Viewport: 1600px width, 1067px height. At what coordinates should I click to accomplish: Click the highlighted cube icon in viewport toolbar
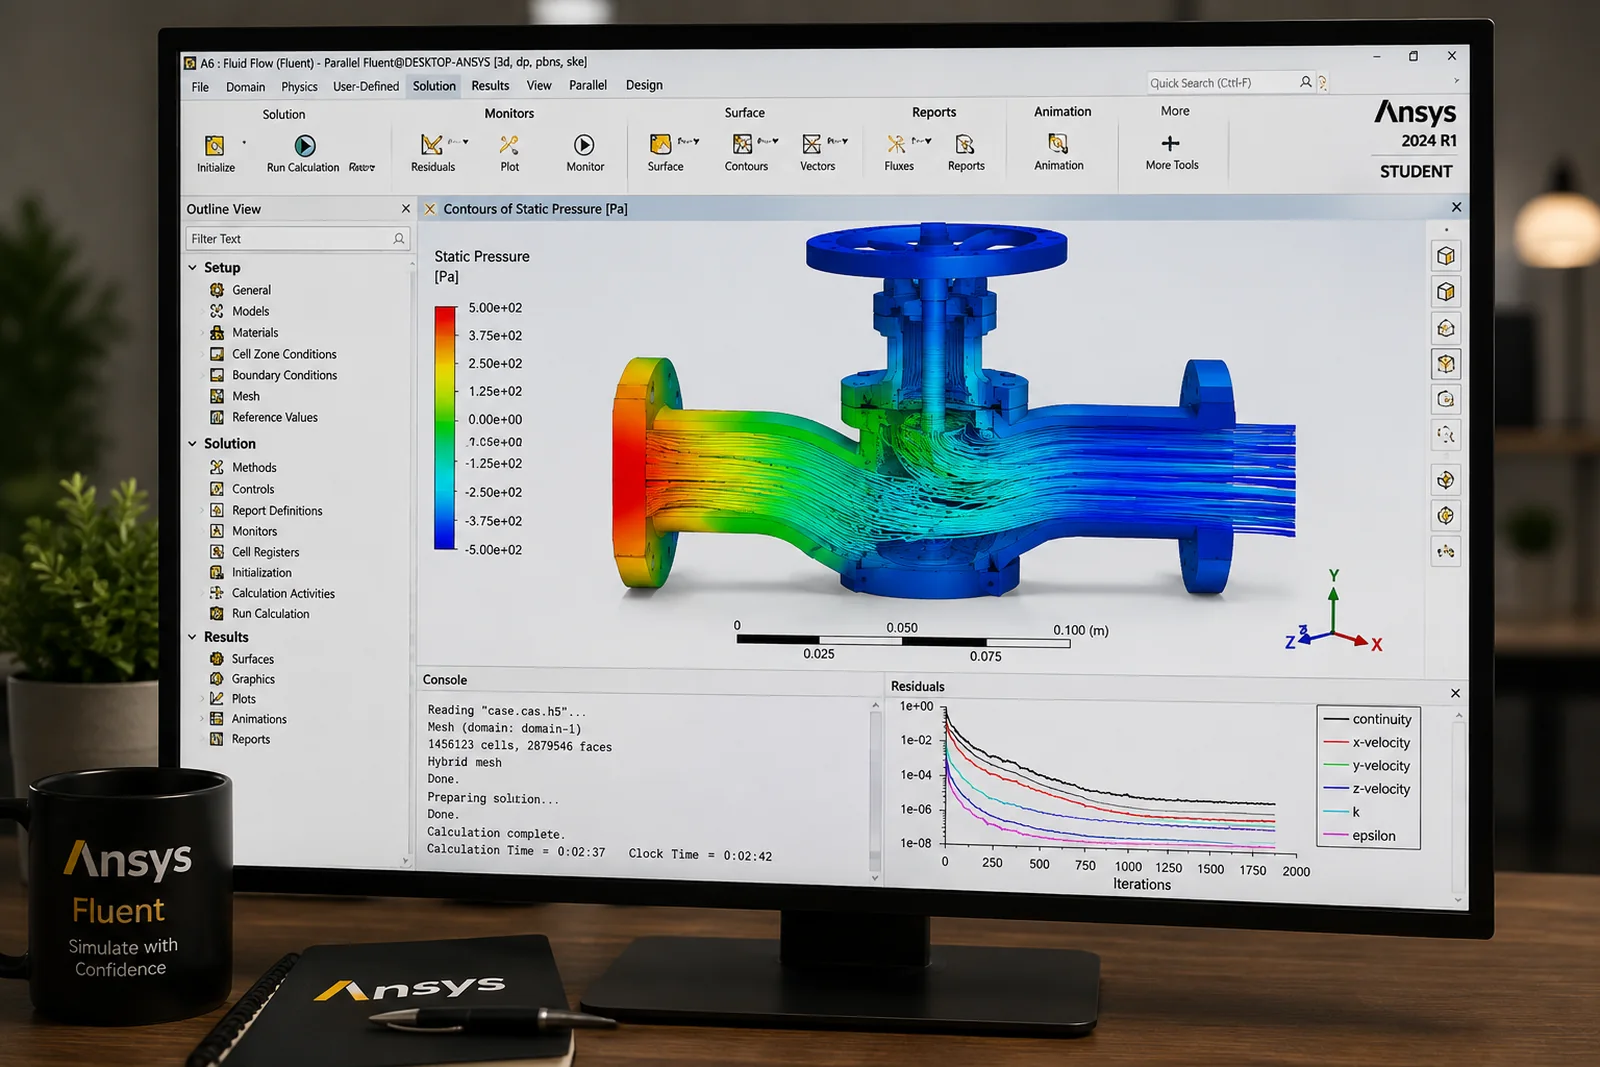(x=1446, y=364)
